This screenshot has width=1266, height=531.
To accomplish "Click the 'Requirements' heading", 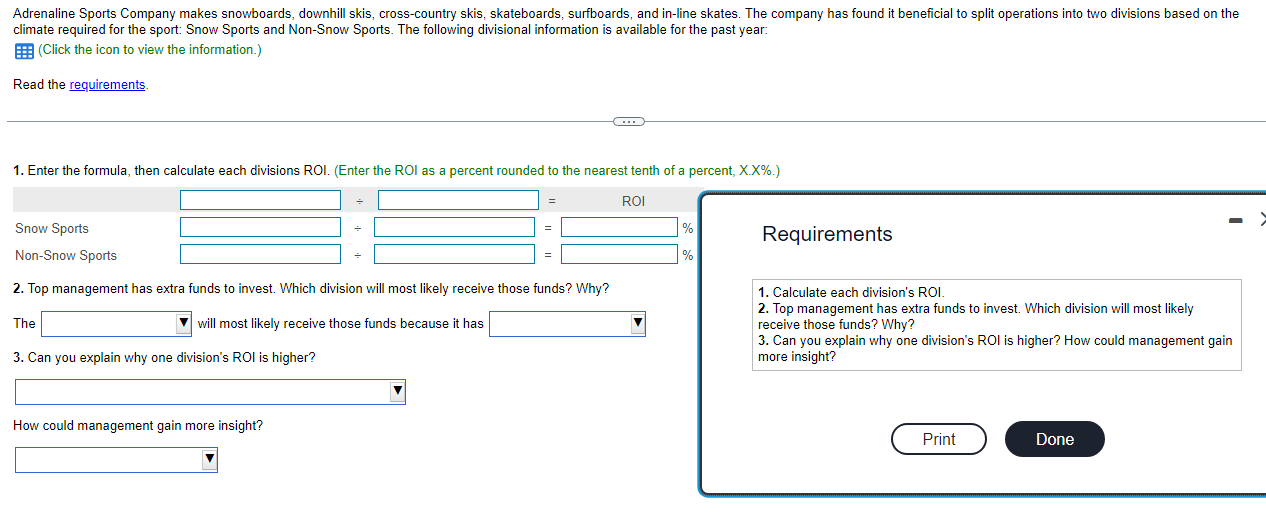I will click(827, 234).
